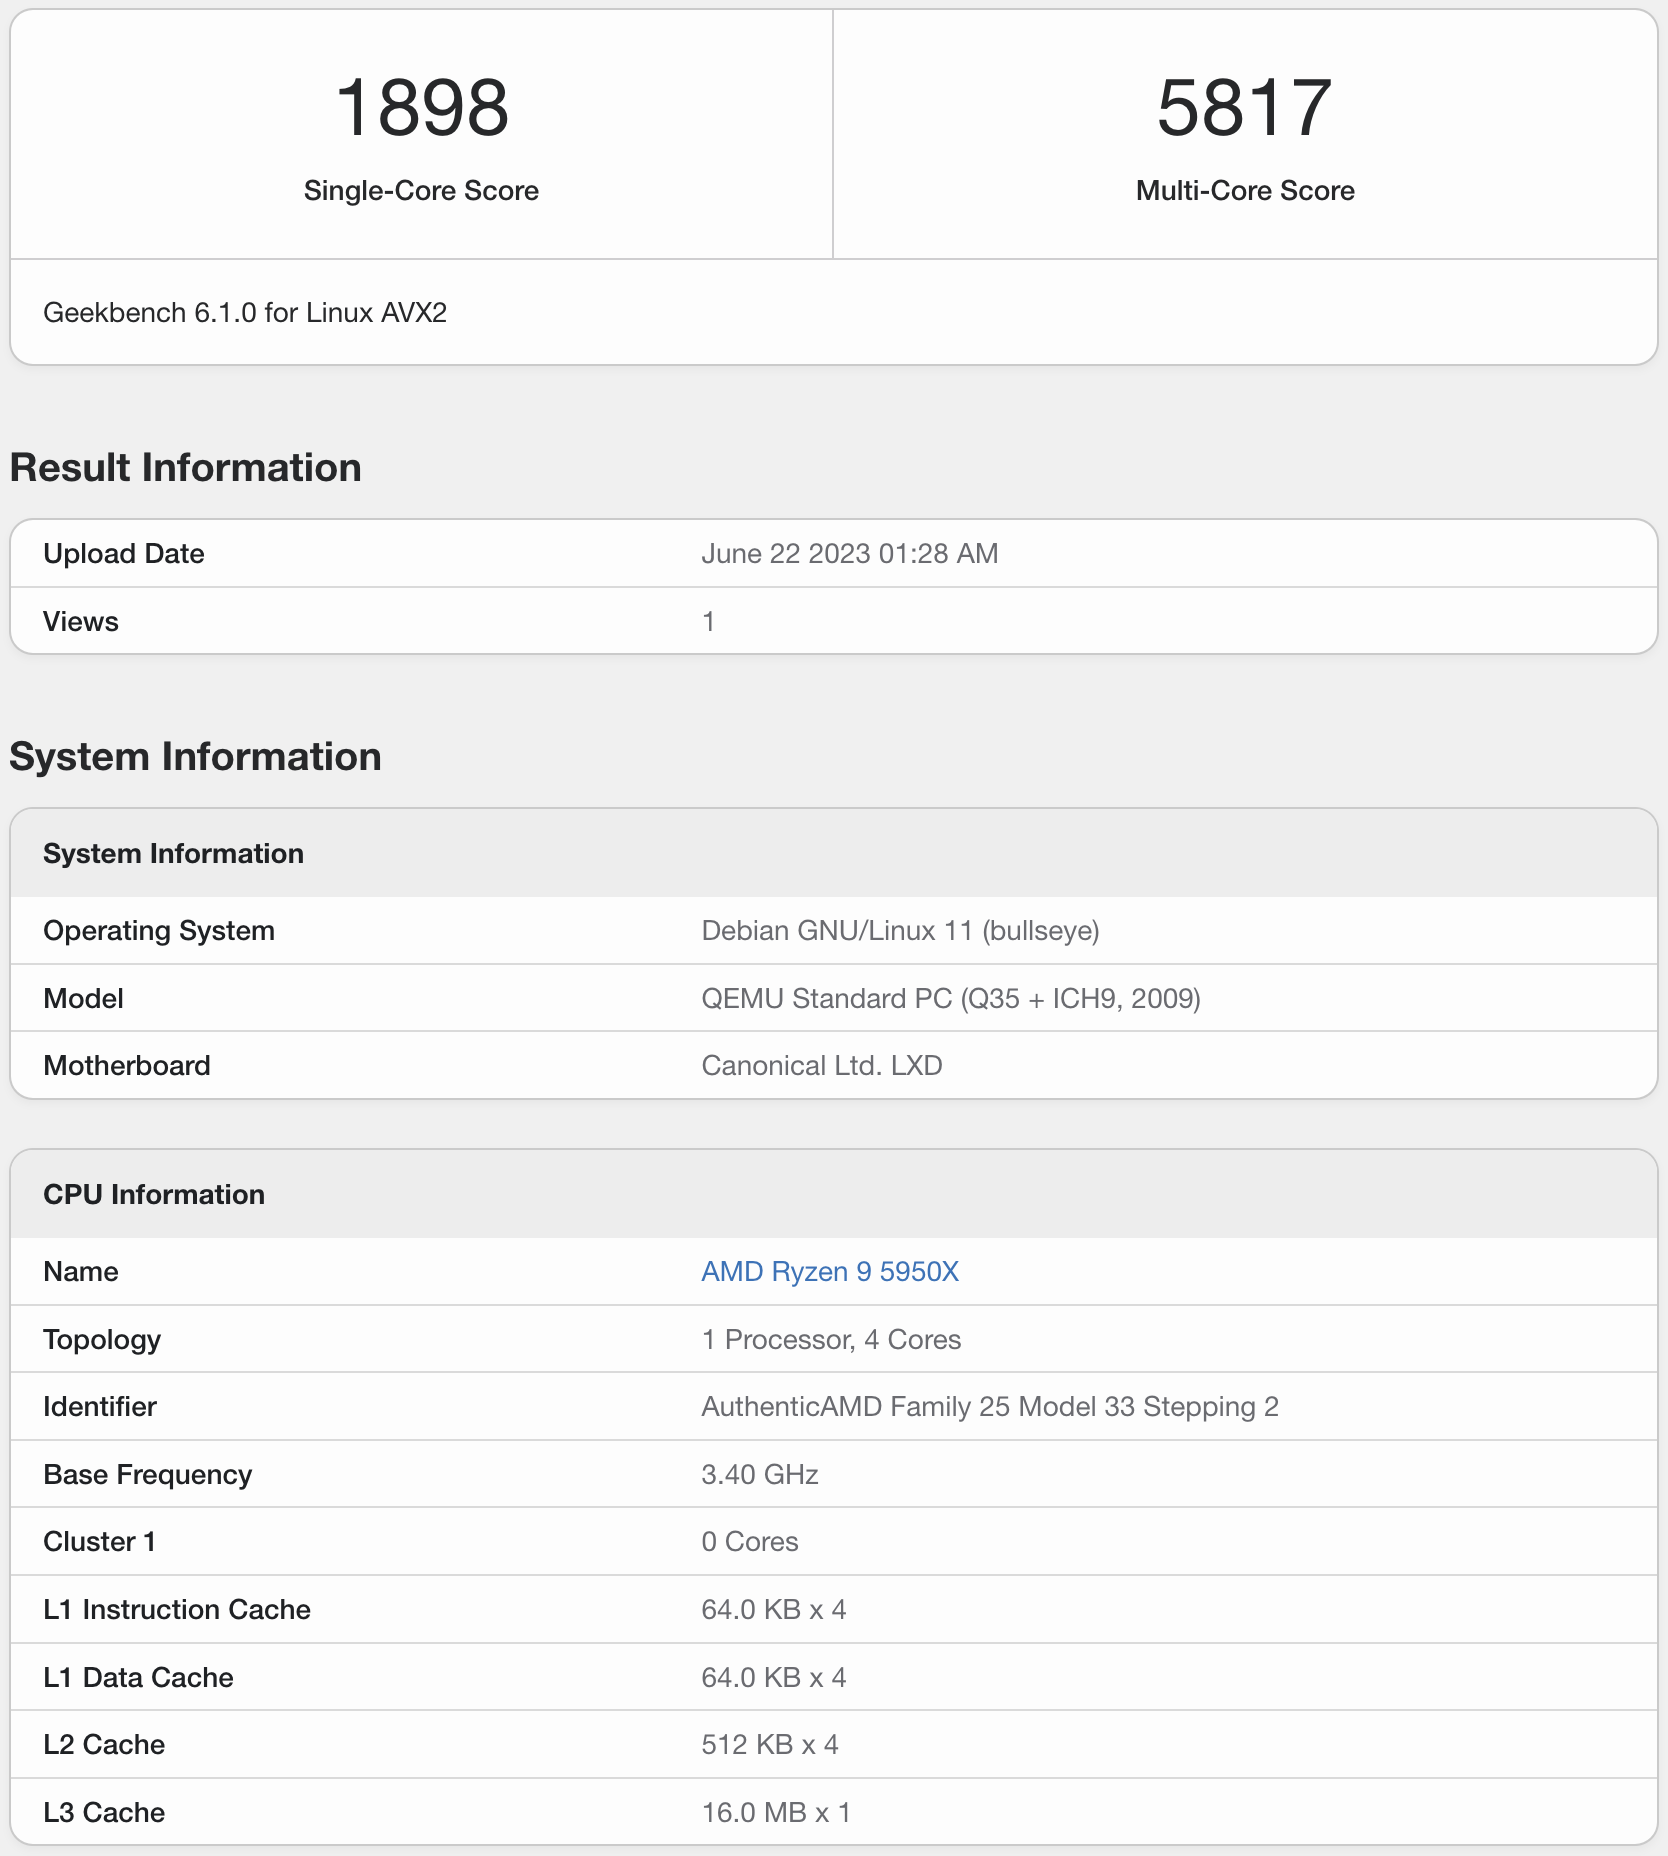Select the 0 Cores value
This screenshot has width=1668, height=1856.
click(750, 1541)
